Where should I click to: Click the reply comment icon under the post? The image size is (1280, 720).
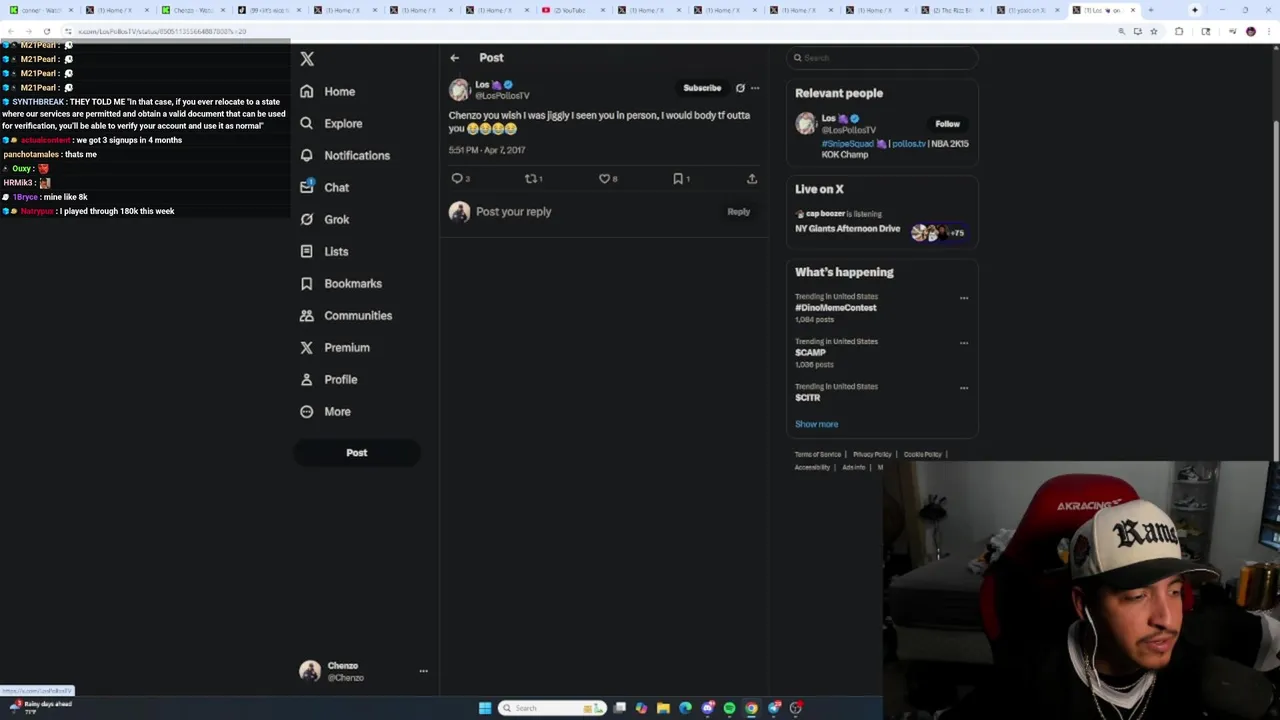[457, 178]
